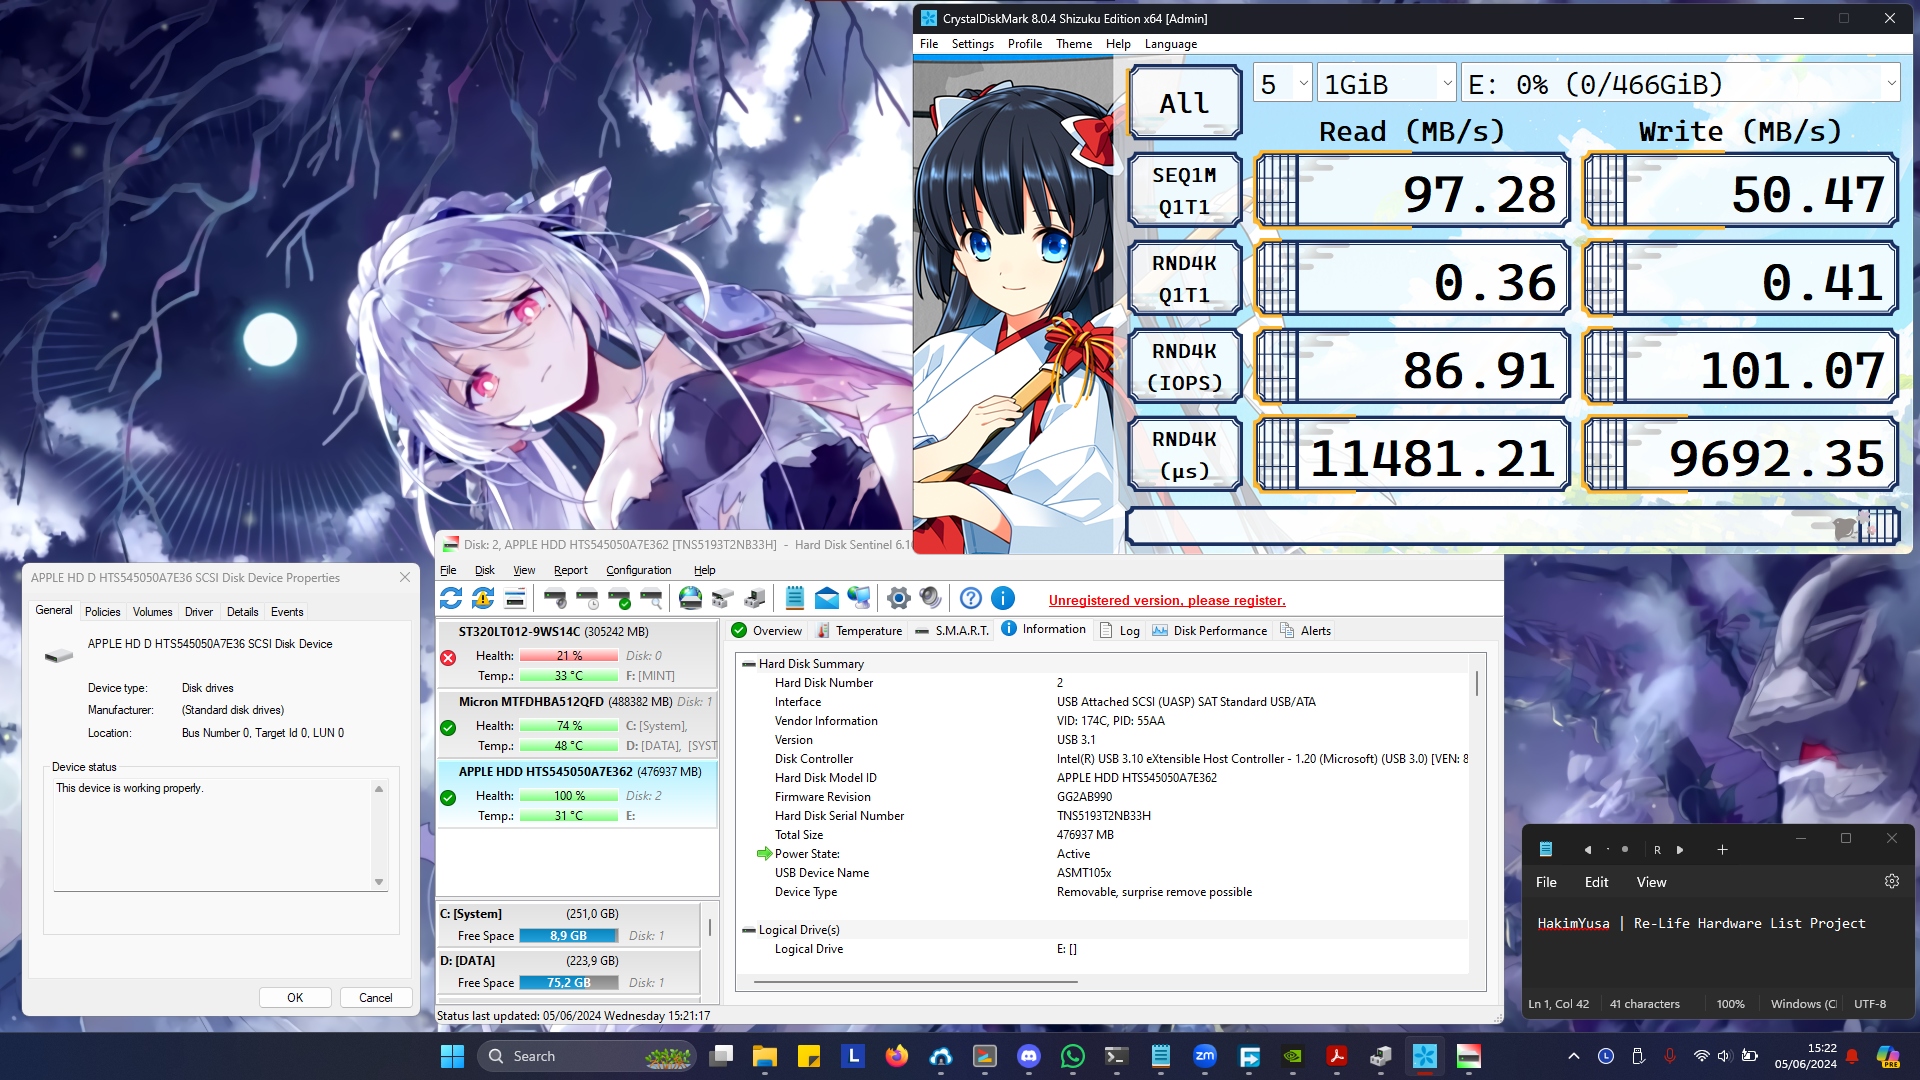Screen dimensions: 1920x1080
Task: Select the ST320LT012-9WS14C disk entry
Action: [x=577, y=654]
